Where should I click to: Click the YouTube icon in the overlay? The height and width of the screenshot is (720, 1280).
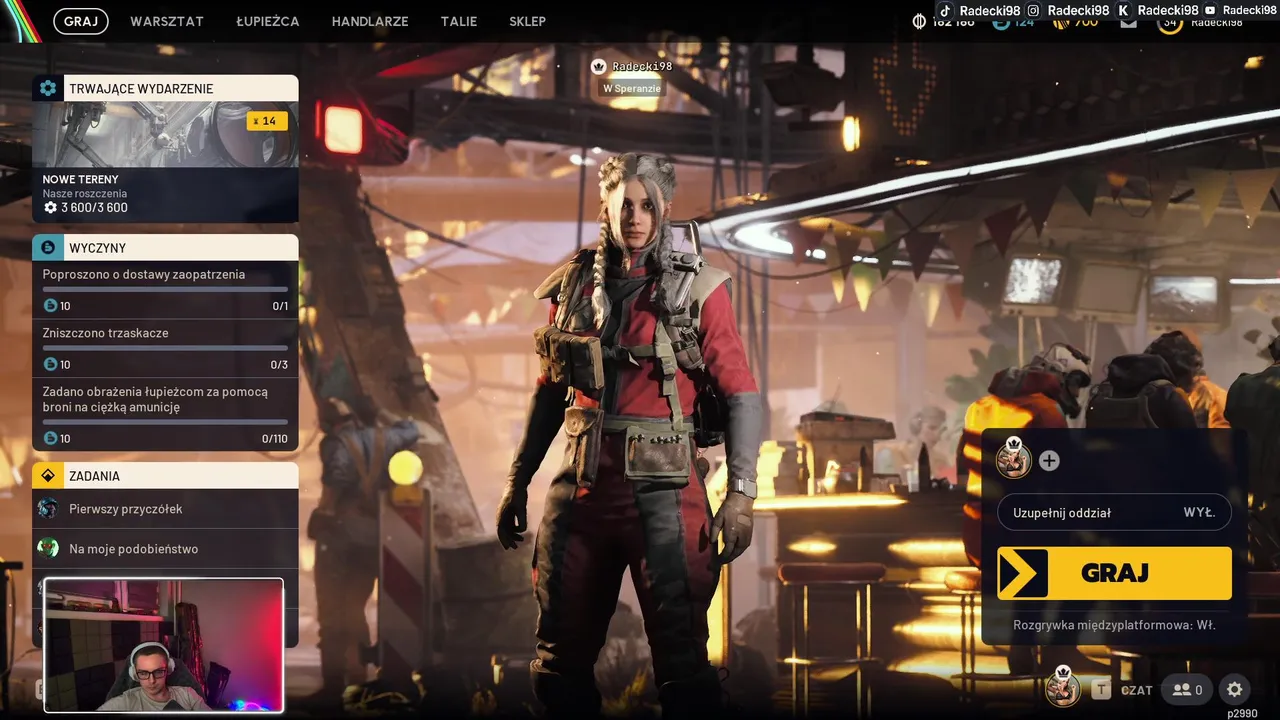click(x=1210, y=10)
